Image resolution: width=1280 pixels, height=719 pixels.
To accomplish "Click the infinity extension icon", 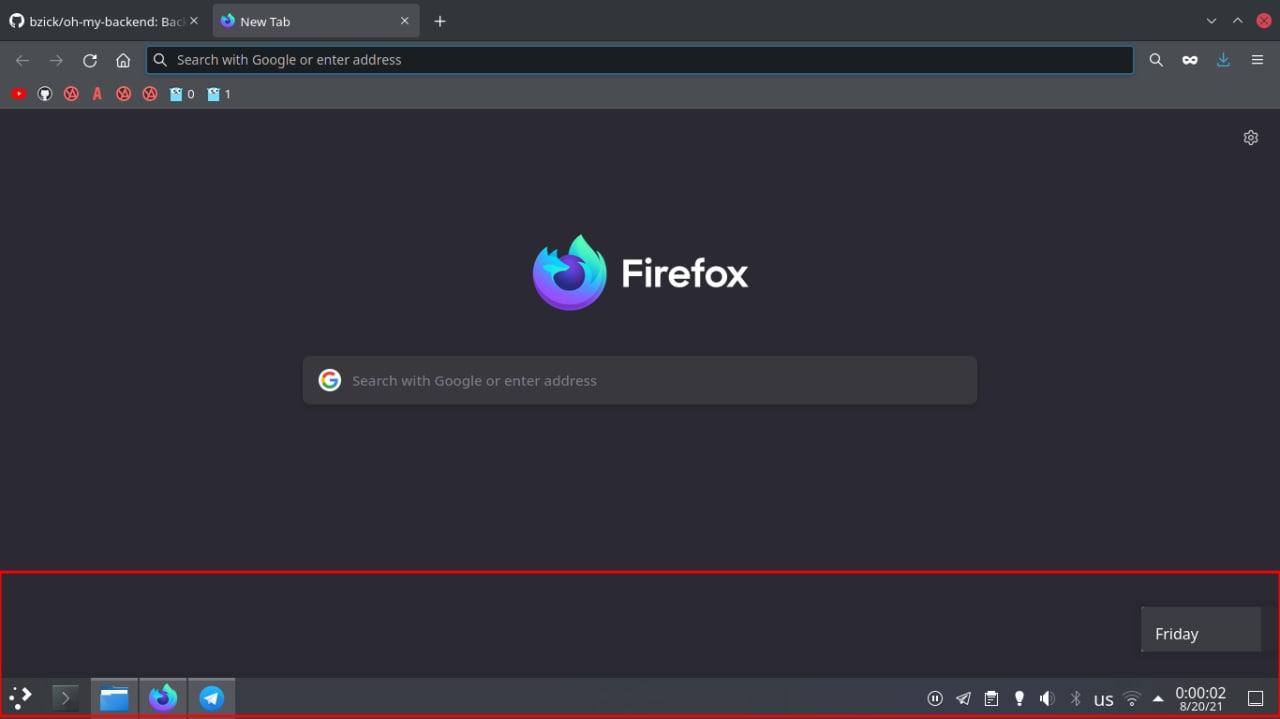I will 1190,60.
